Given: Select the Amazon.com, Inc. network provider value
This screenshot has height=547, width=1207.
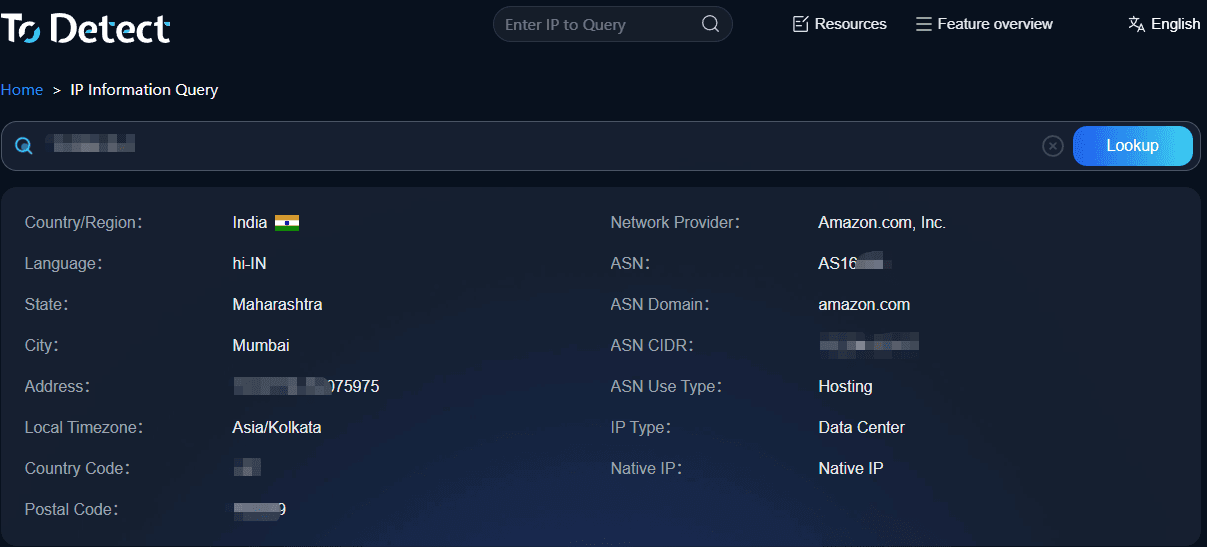Looking at the screenshot, I should [x=881, y=223].
